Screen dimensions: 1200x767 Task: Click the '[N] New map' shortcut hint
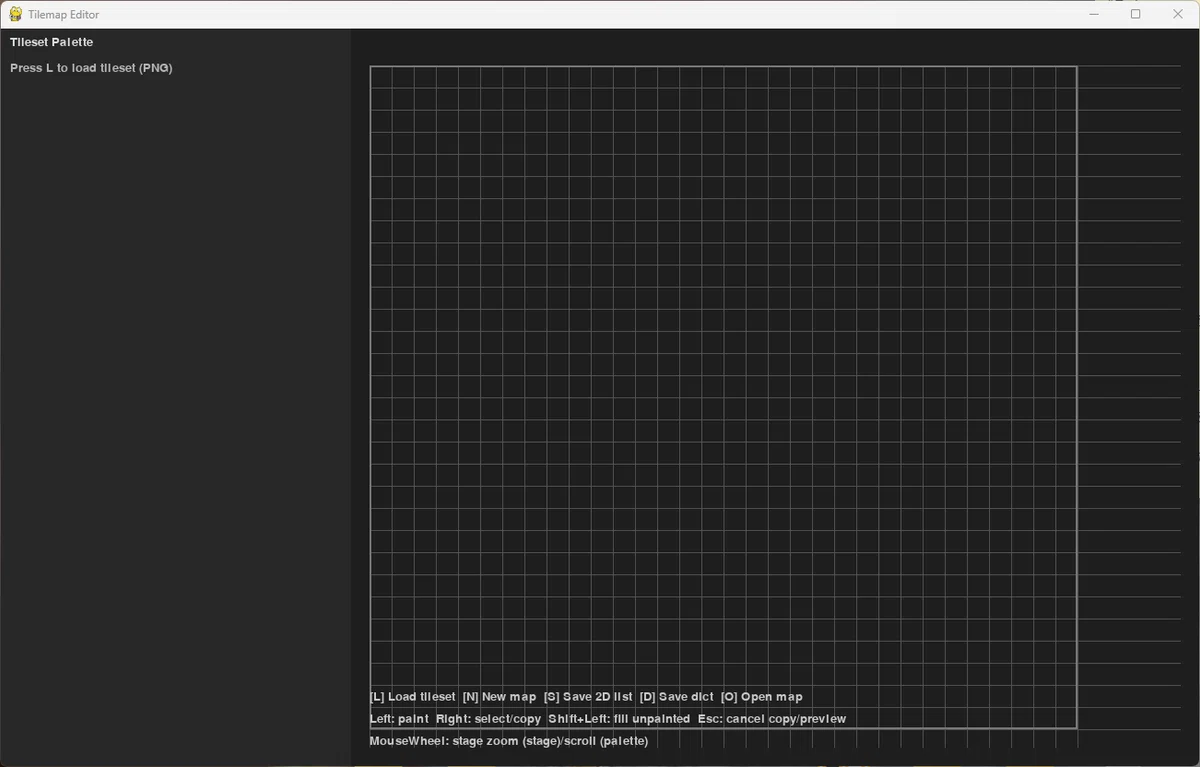pos(499,697)
